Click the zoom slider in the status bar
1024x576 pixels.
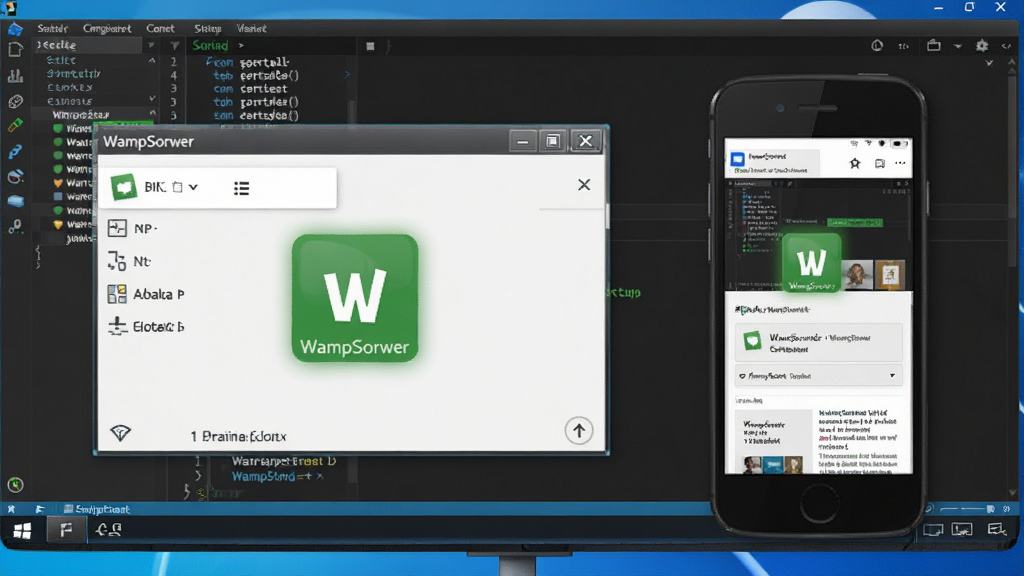(x=968, y=509)
